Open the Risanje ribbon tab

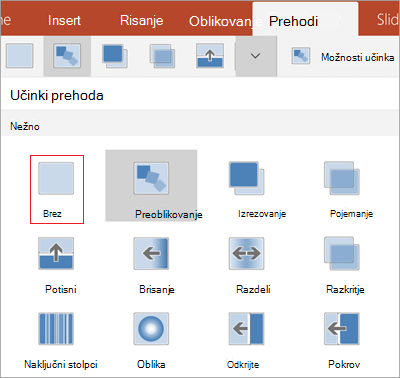coord(141,21)
